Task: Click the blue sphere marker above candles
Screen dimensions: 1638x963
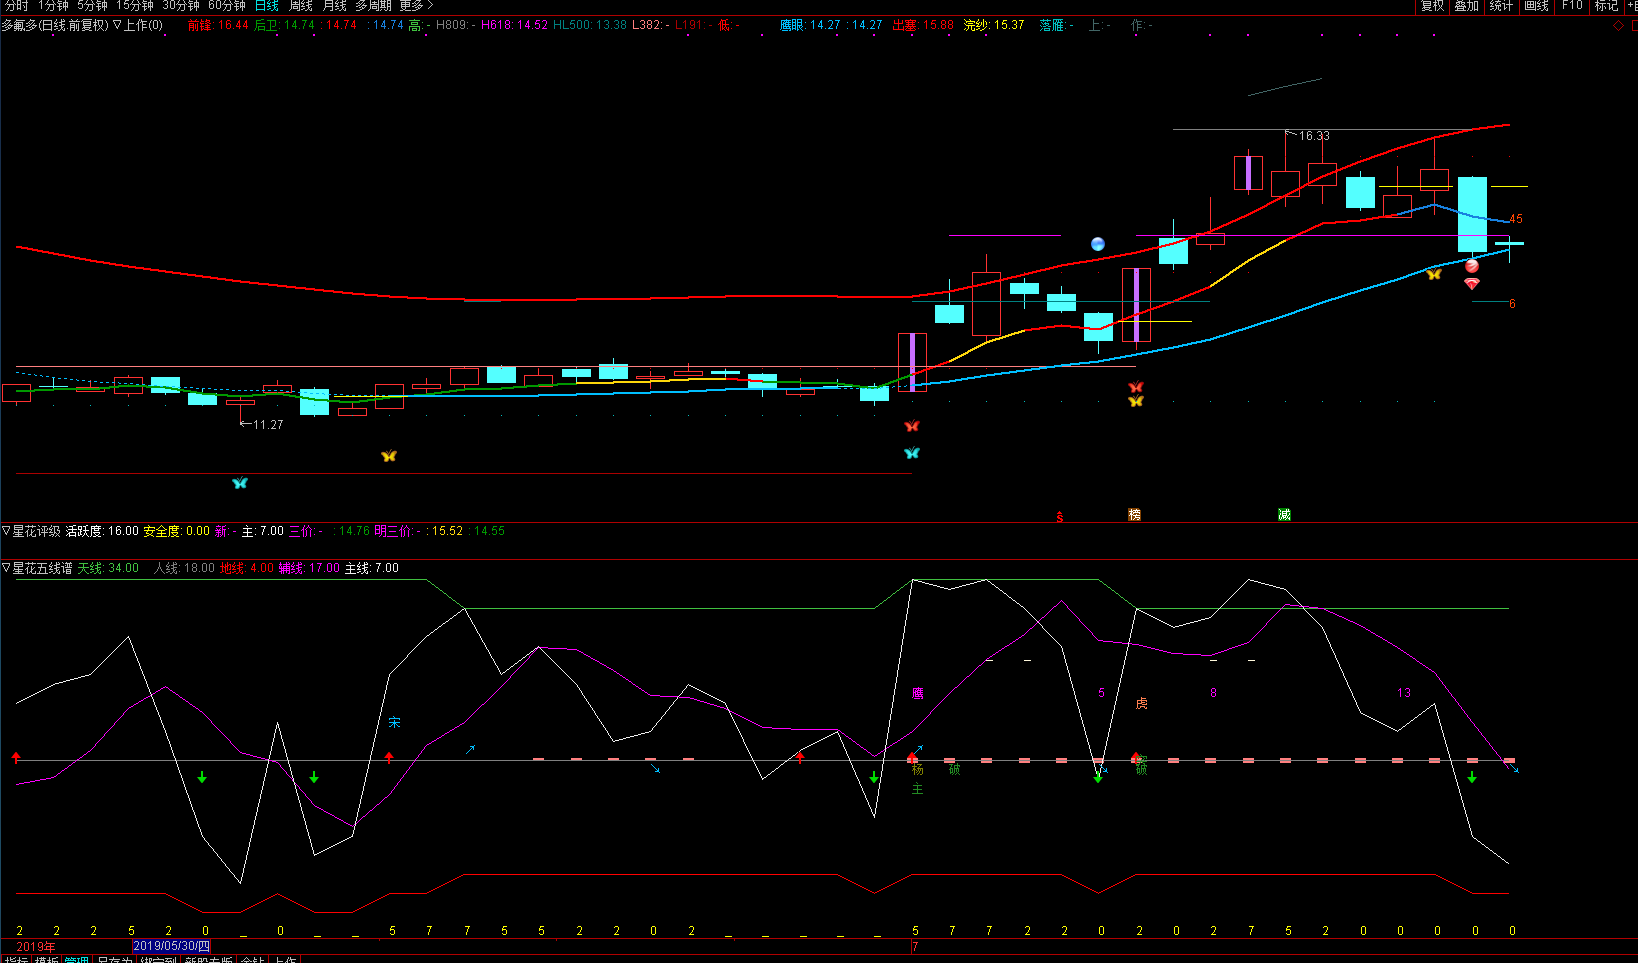Action: pos(1098,244)
